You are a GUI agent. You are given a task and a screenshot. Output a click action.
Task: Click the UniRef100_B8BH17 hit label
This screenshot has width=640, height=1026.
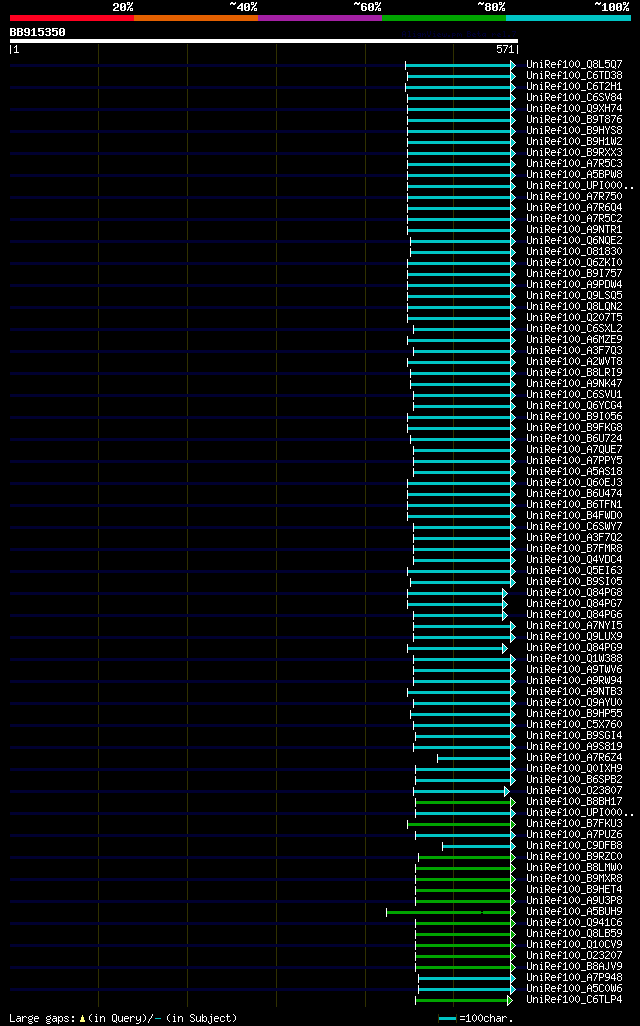click(x=575, y=802)
